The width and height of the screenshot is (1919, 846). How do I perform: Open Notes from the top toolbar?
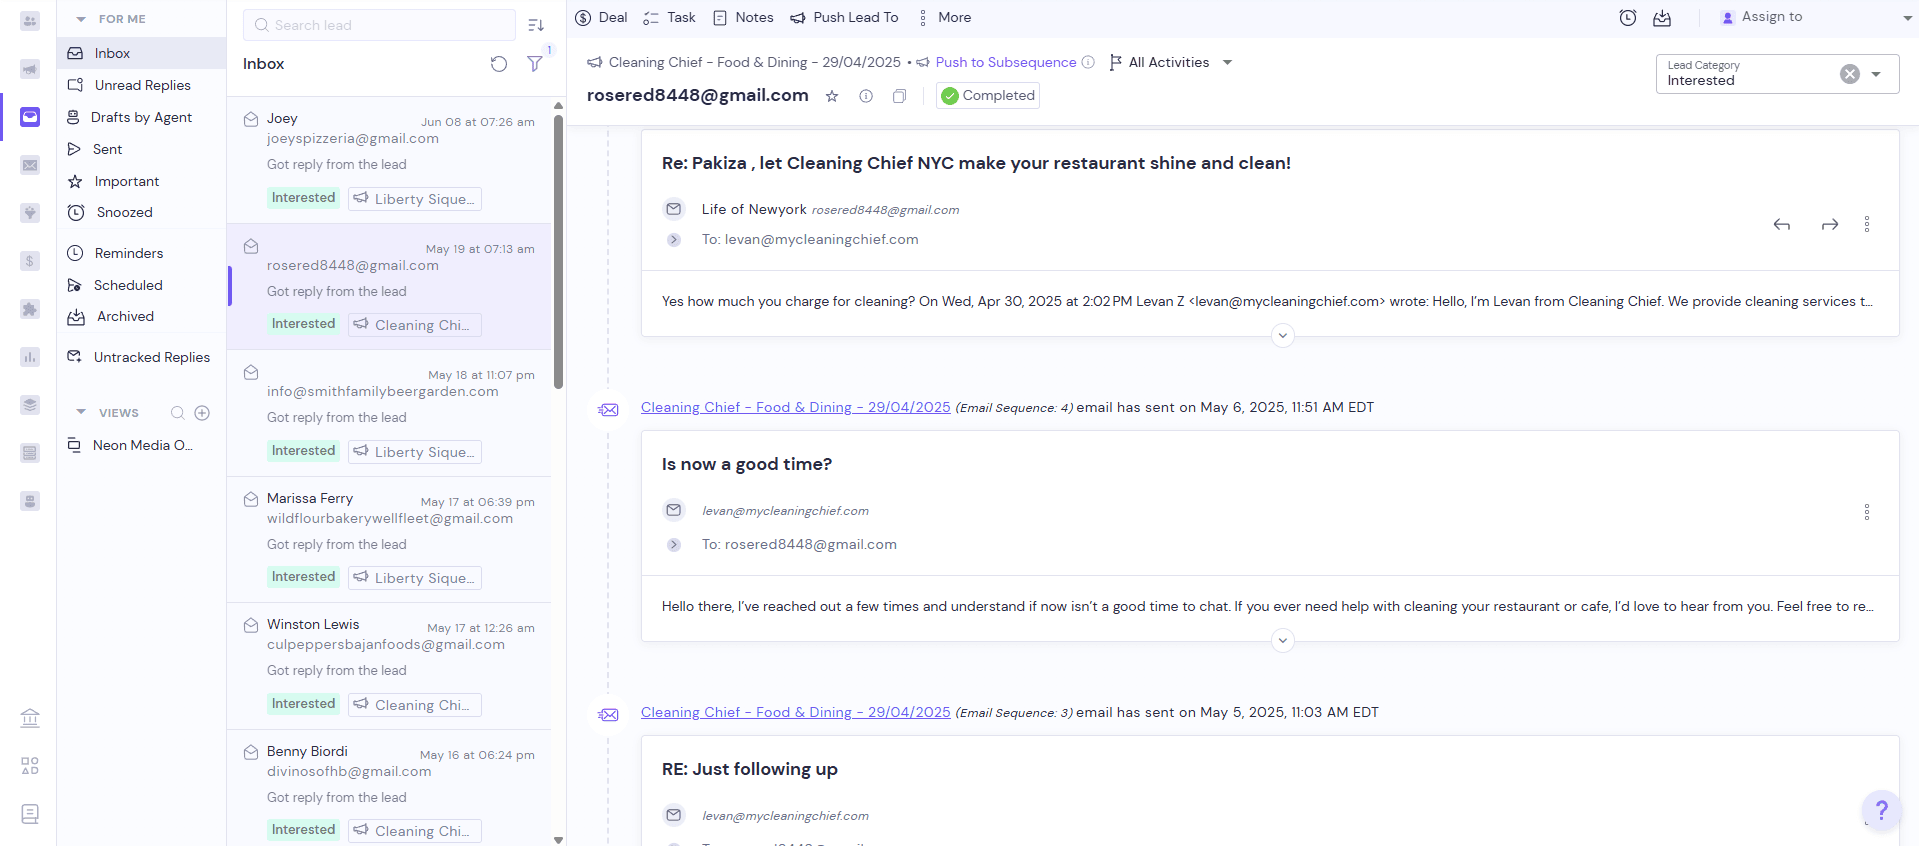pos(743,17)
